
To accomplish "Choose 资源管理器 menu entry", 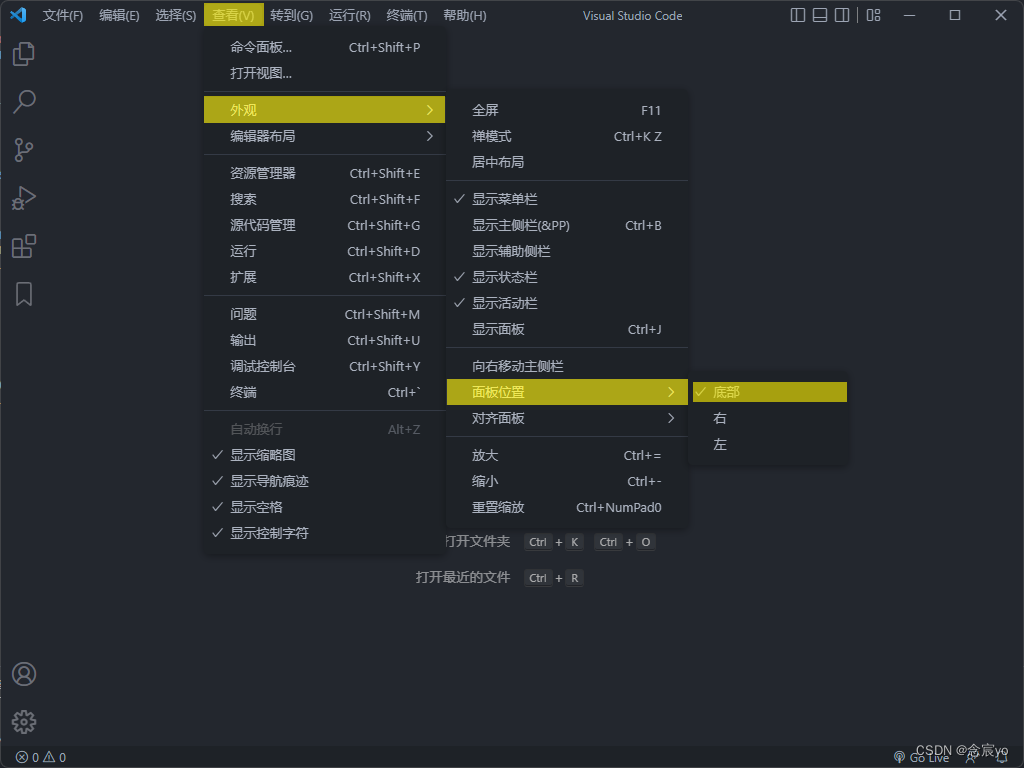I will point(325,173).
